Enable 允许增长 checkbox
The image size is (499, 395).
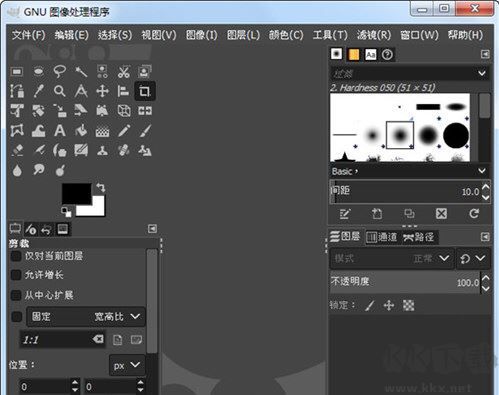pos(16,275)
